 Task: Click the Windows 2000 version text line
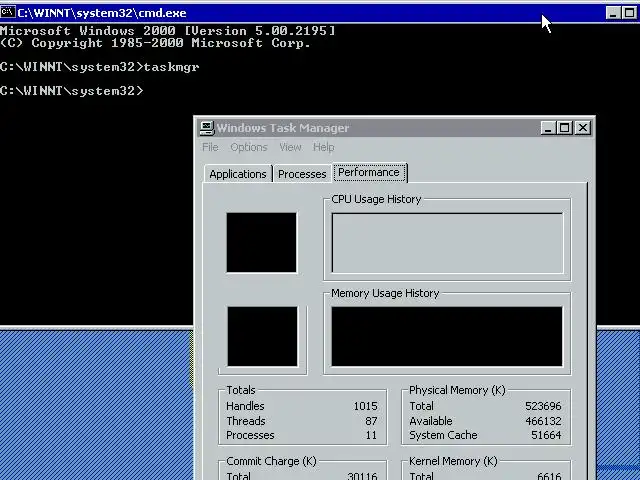click(168, 31)
